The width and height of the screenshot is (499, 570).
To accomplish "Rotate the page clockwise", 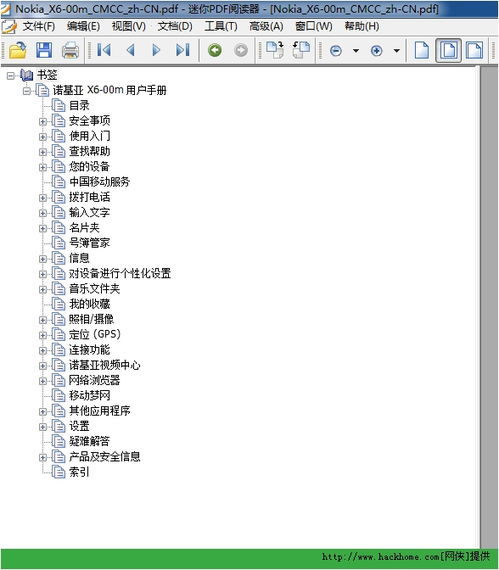I will [275, 50].
